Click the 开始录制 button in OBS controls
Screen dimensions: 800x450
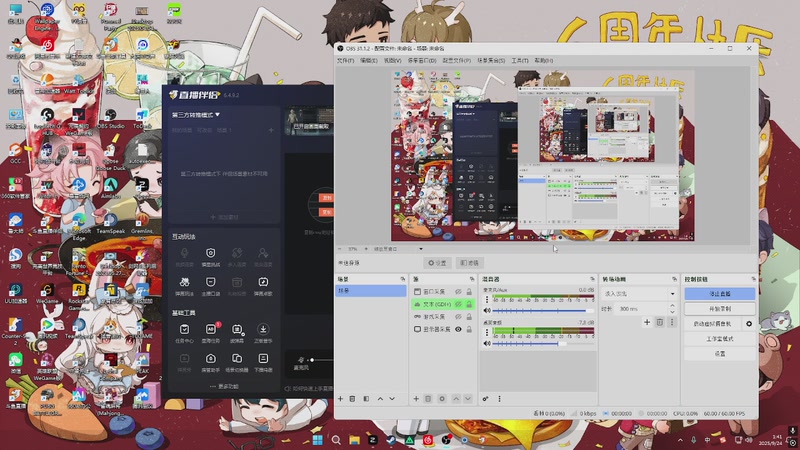pos(719,309)
